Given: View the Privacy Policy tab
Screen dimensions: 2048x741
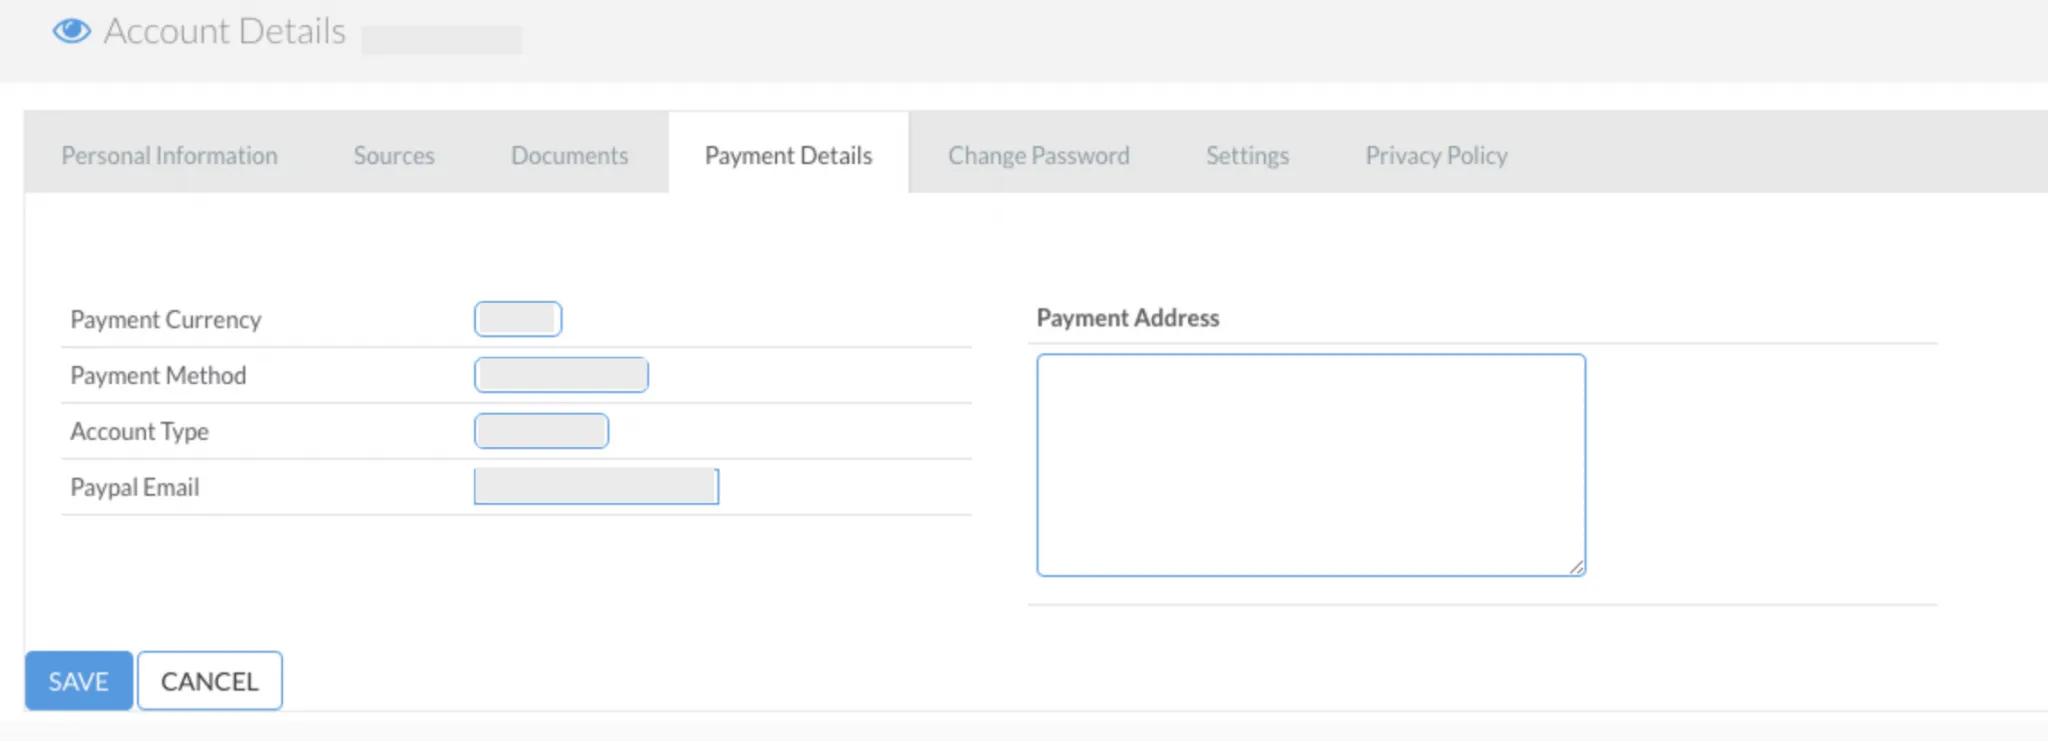Looking at the screenshot, I should coord(1436,155).
